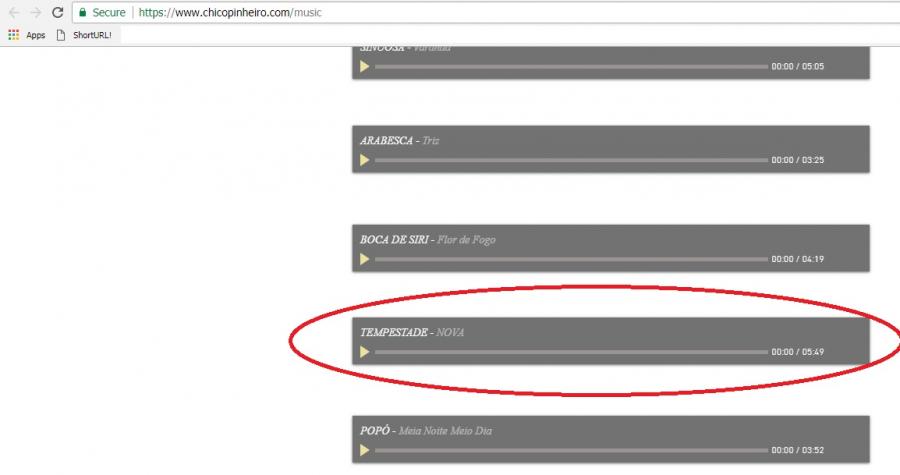Viewport: 900px width, 475px height.
Task: Click the POPÓ - Meia Noite Meio Dia title
Action: [x=426, y=431]
